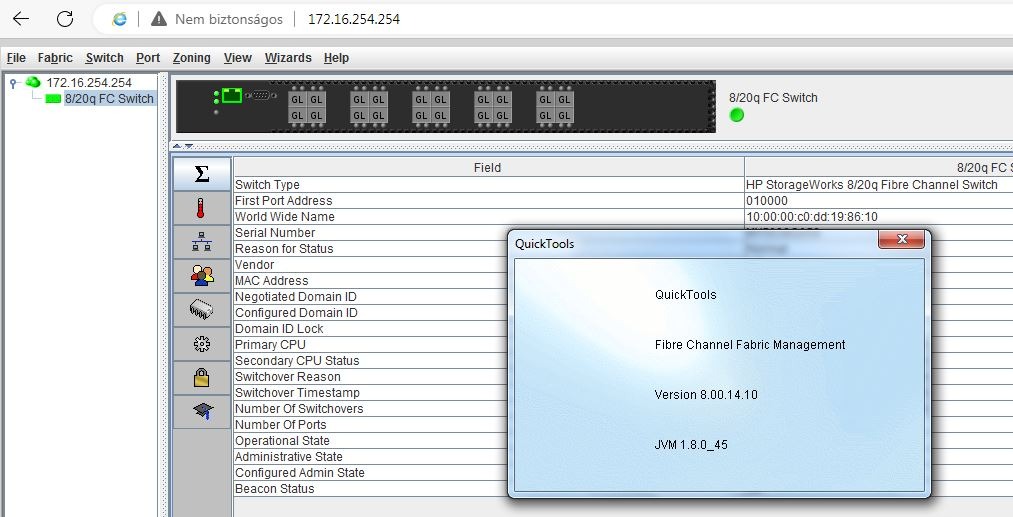Click the 'Switch Type' field row
The image size is (1013, 517).
[x=489, y=185]
